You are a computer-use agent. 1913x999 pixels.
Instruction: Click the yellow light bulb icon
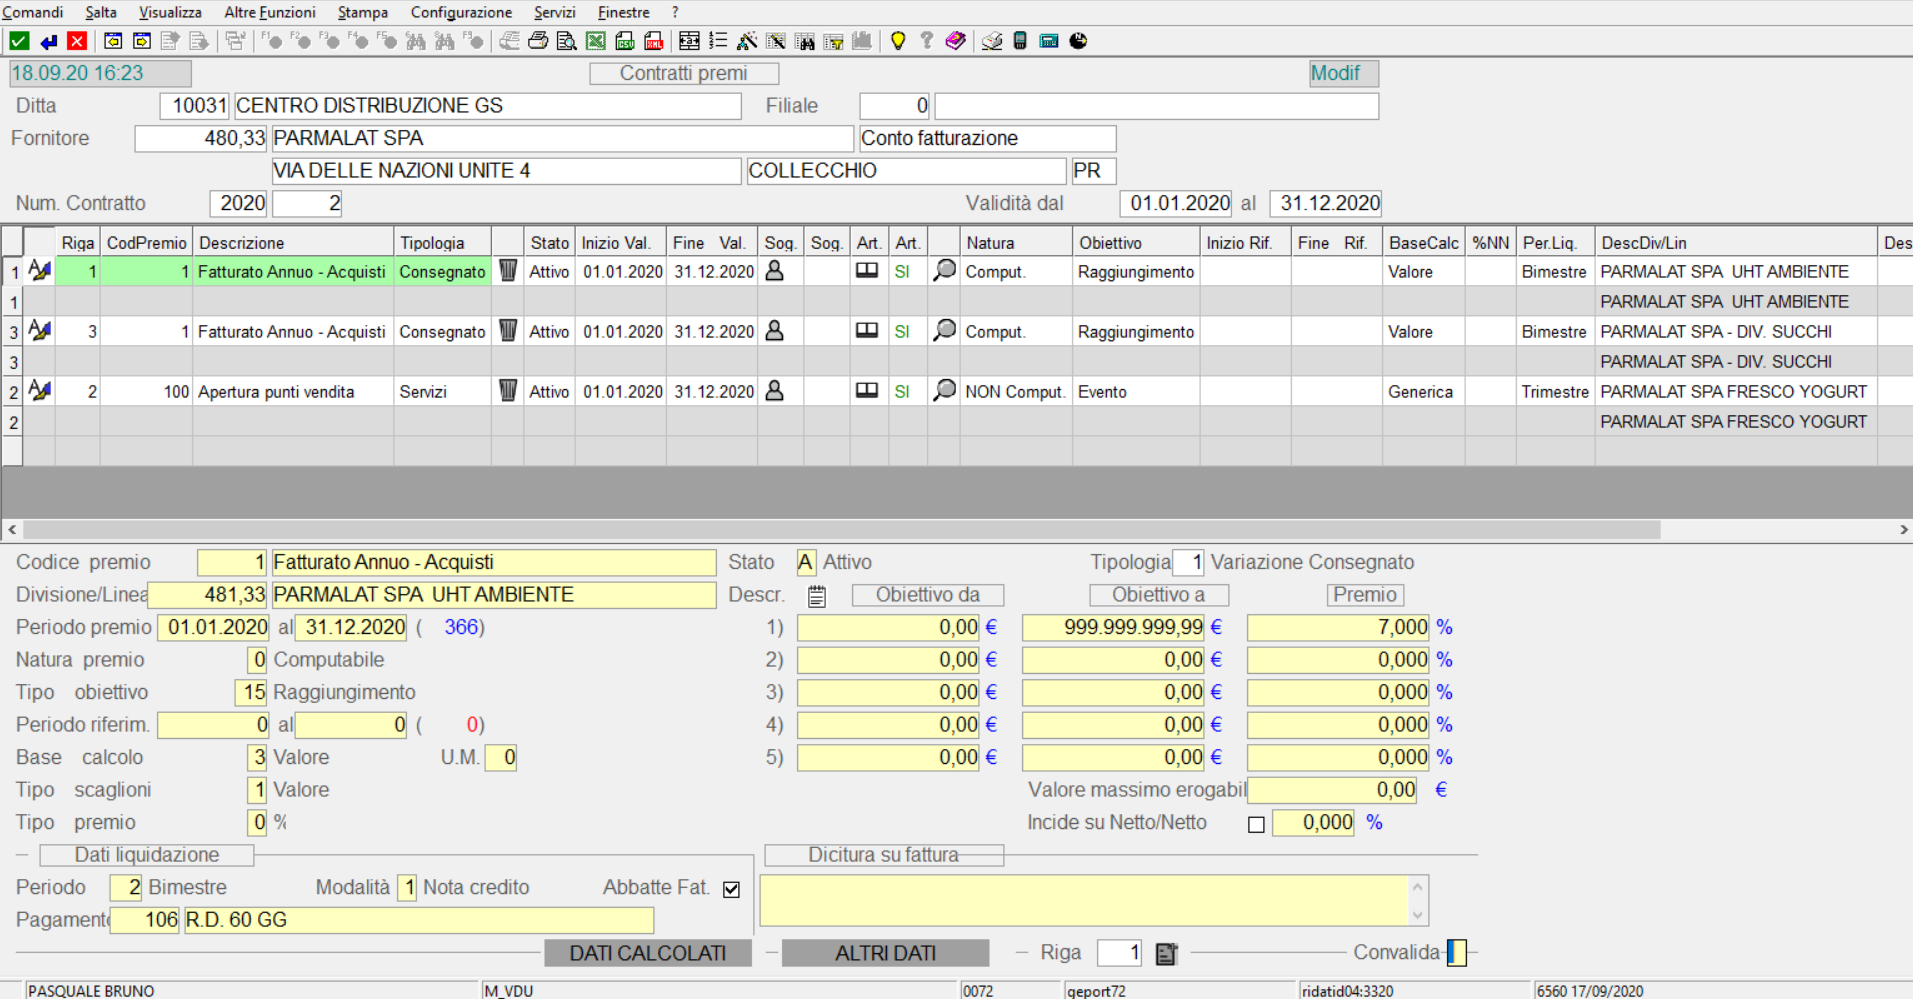point(898,41)
